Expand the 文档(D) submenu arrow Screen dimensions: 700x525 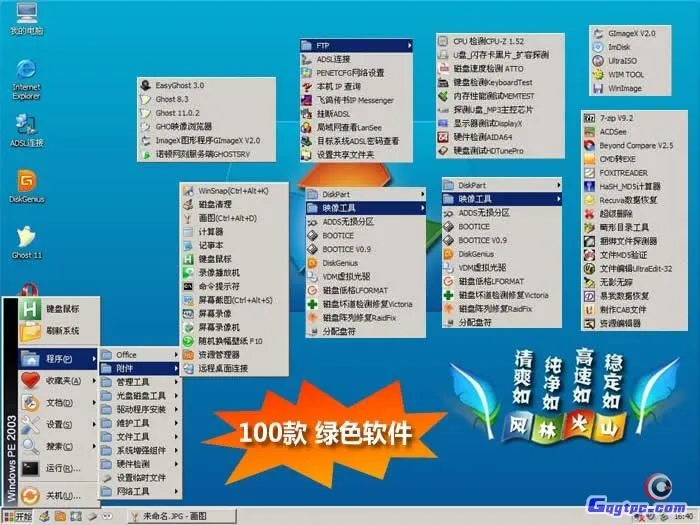94,403
